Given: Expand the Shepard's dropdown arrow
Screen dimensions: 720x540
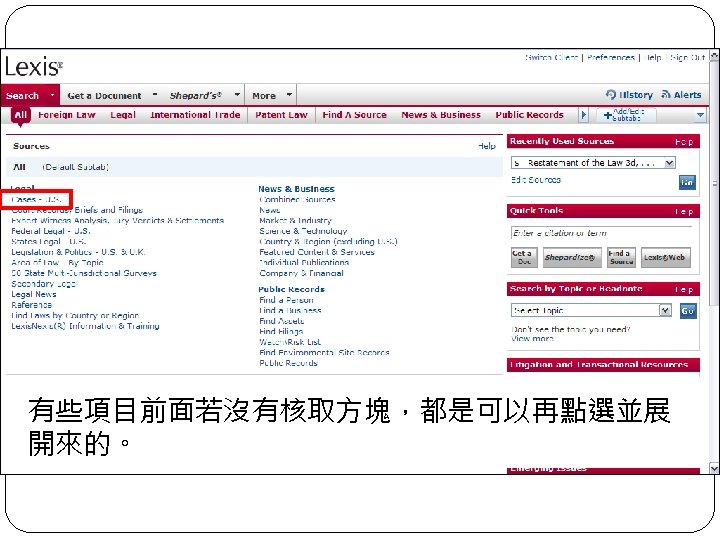Looking at the screenshot, I should coord(237,95).
